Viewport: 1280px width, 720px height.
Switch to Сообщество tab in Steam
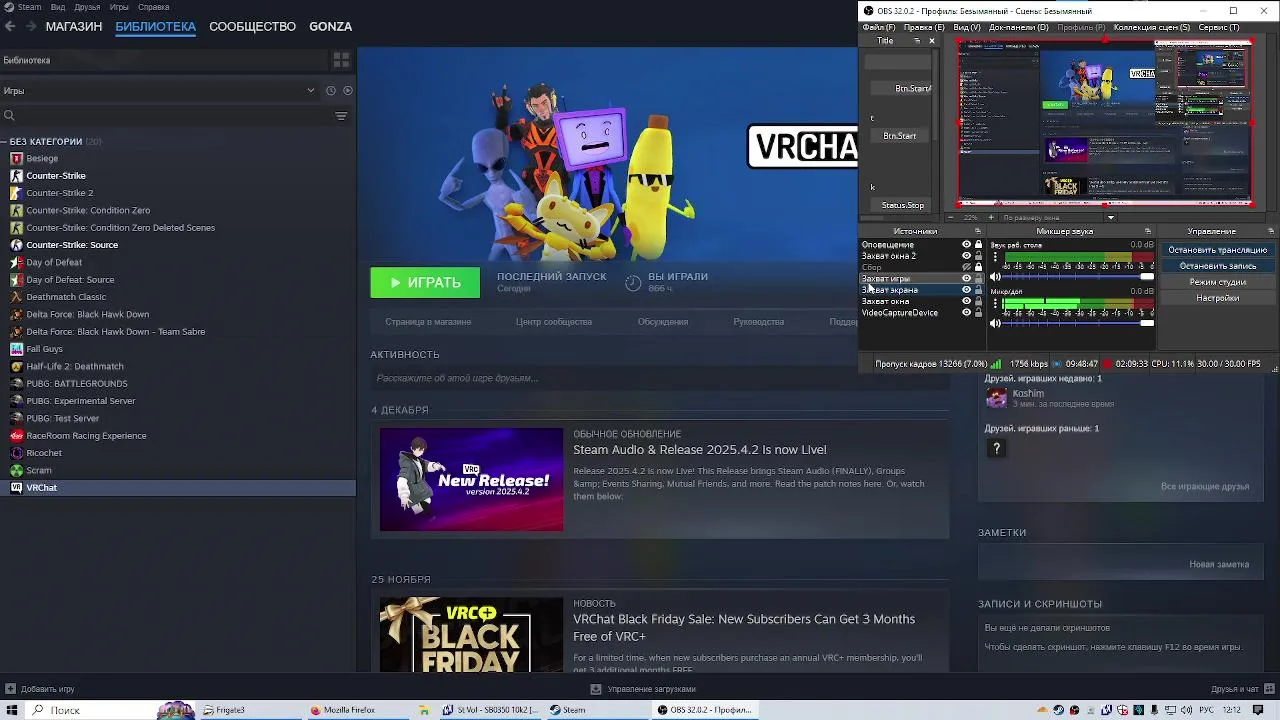point(252,26)
